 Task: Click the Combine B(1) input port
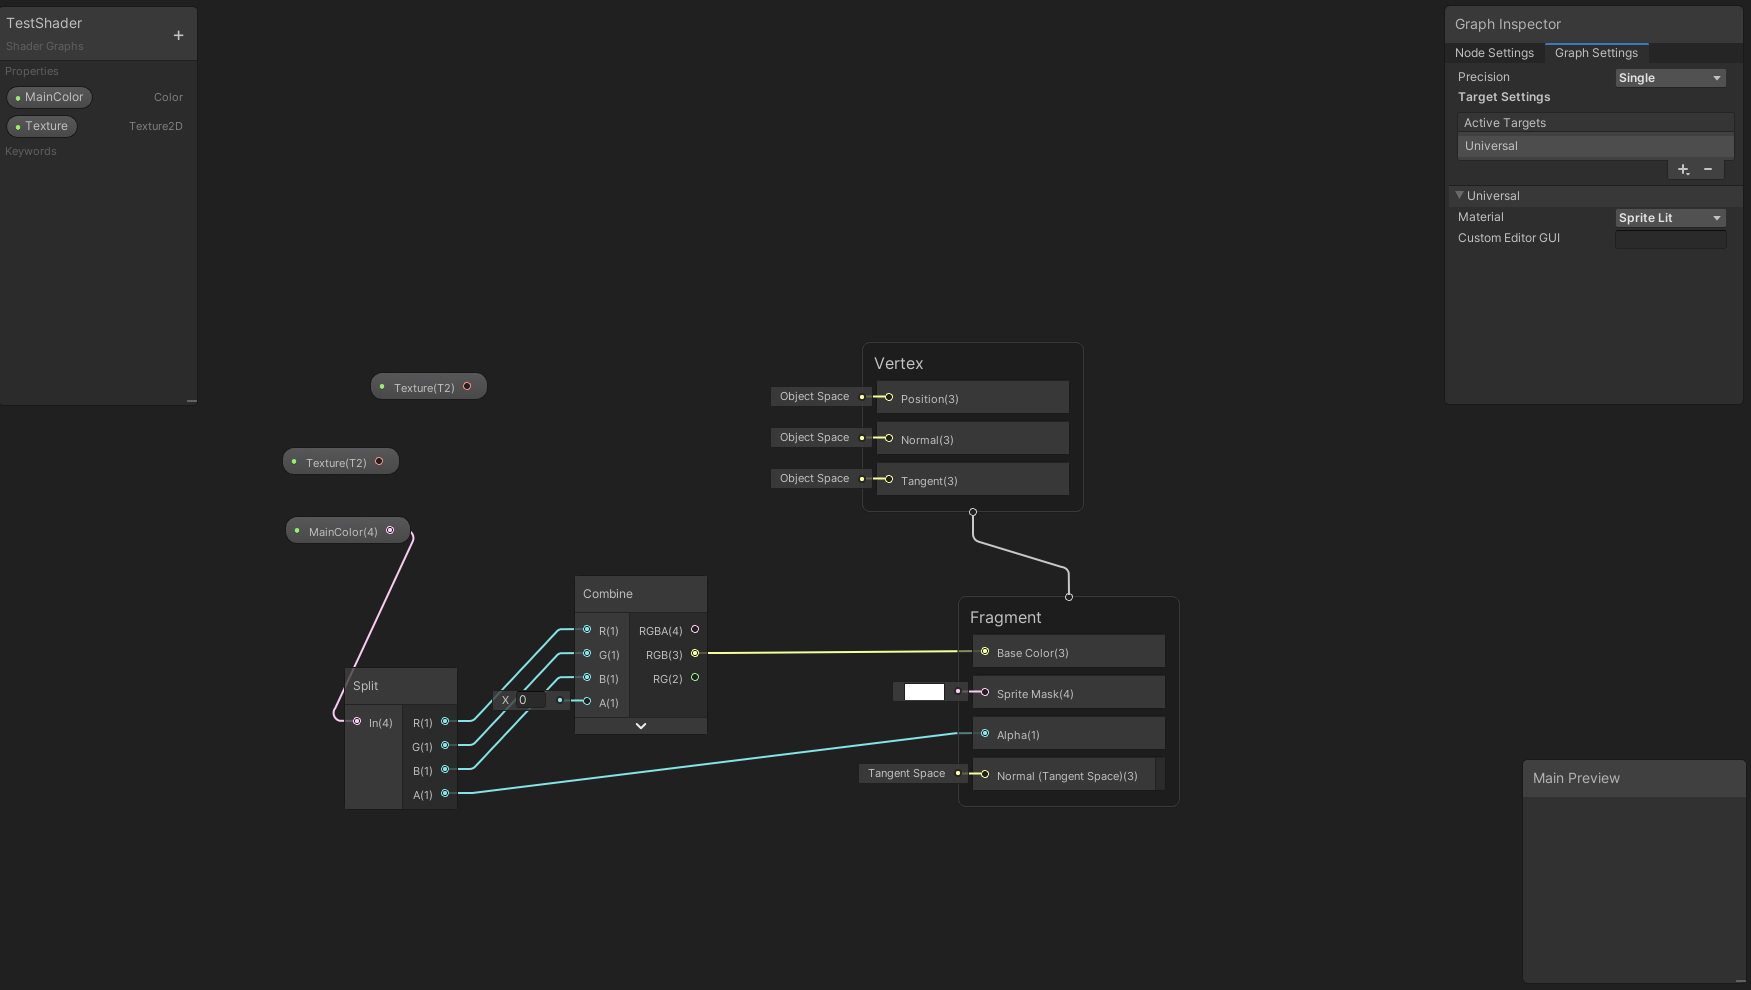[x=587, y=678]
